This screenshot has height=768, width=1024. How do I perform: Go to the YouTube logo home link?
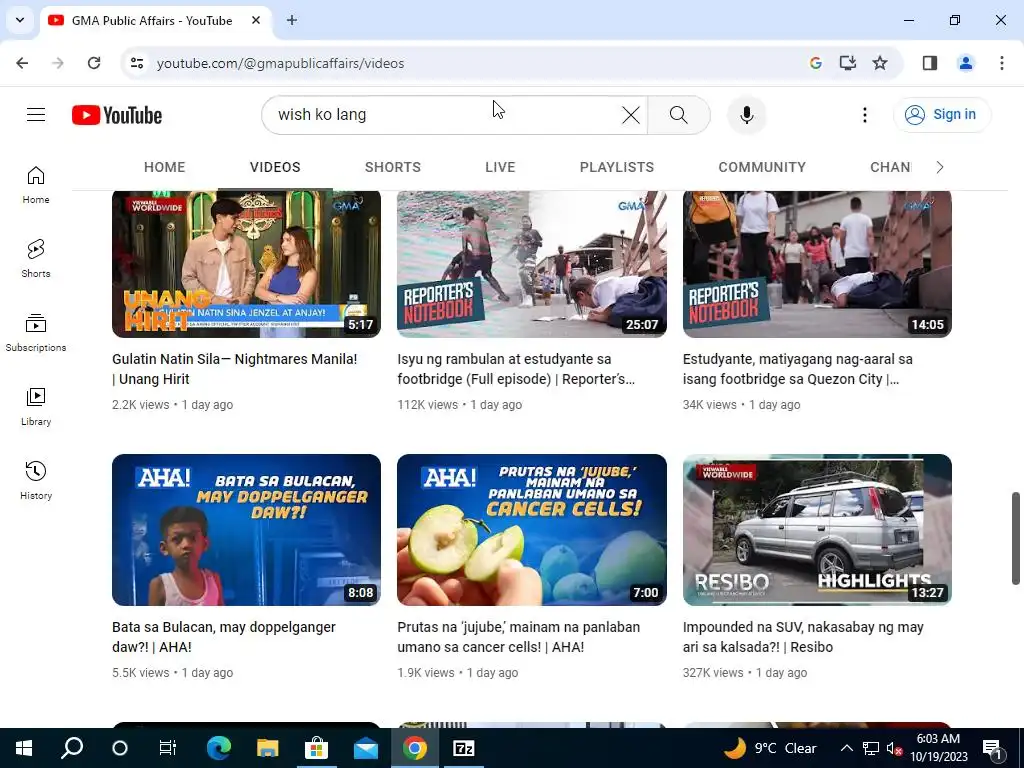(x=117, y=115)
